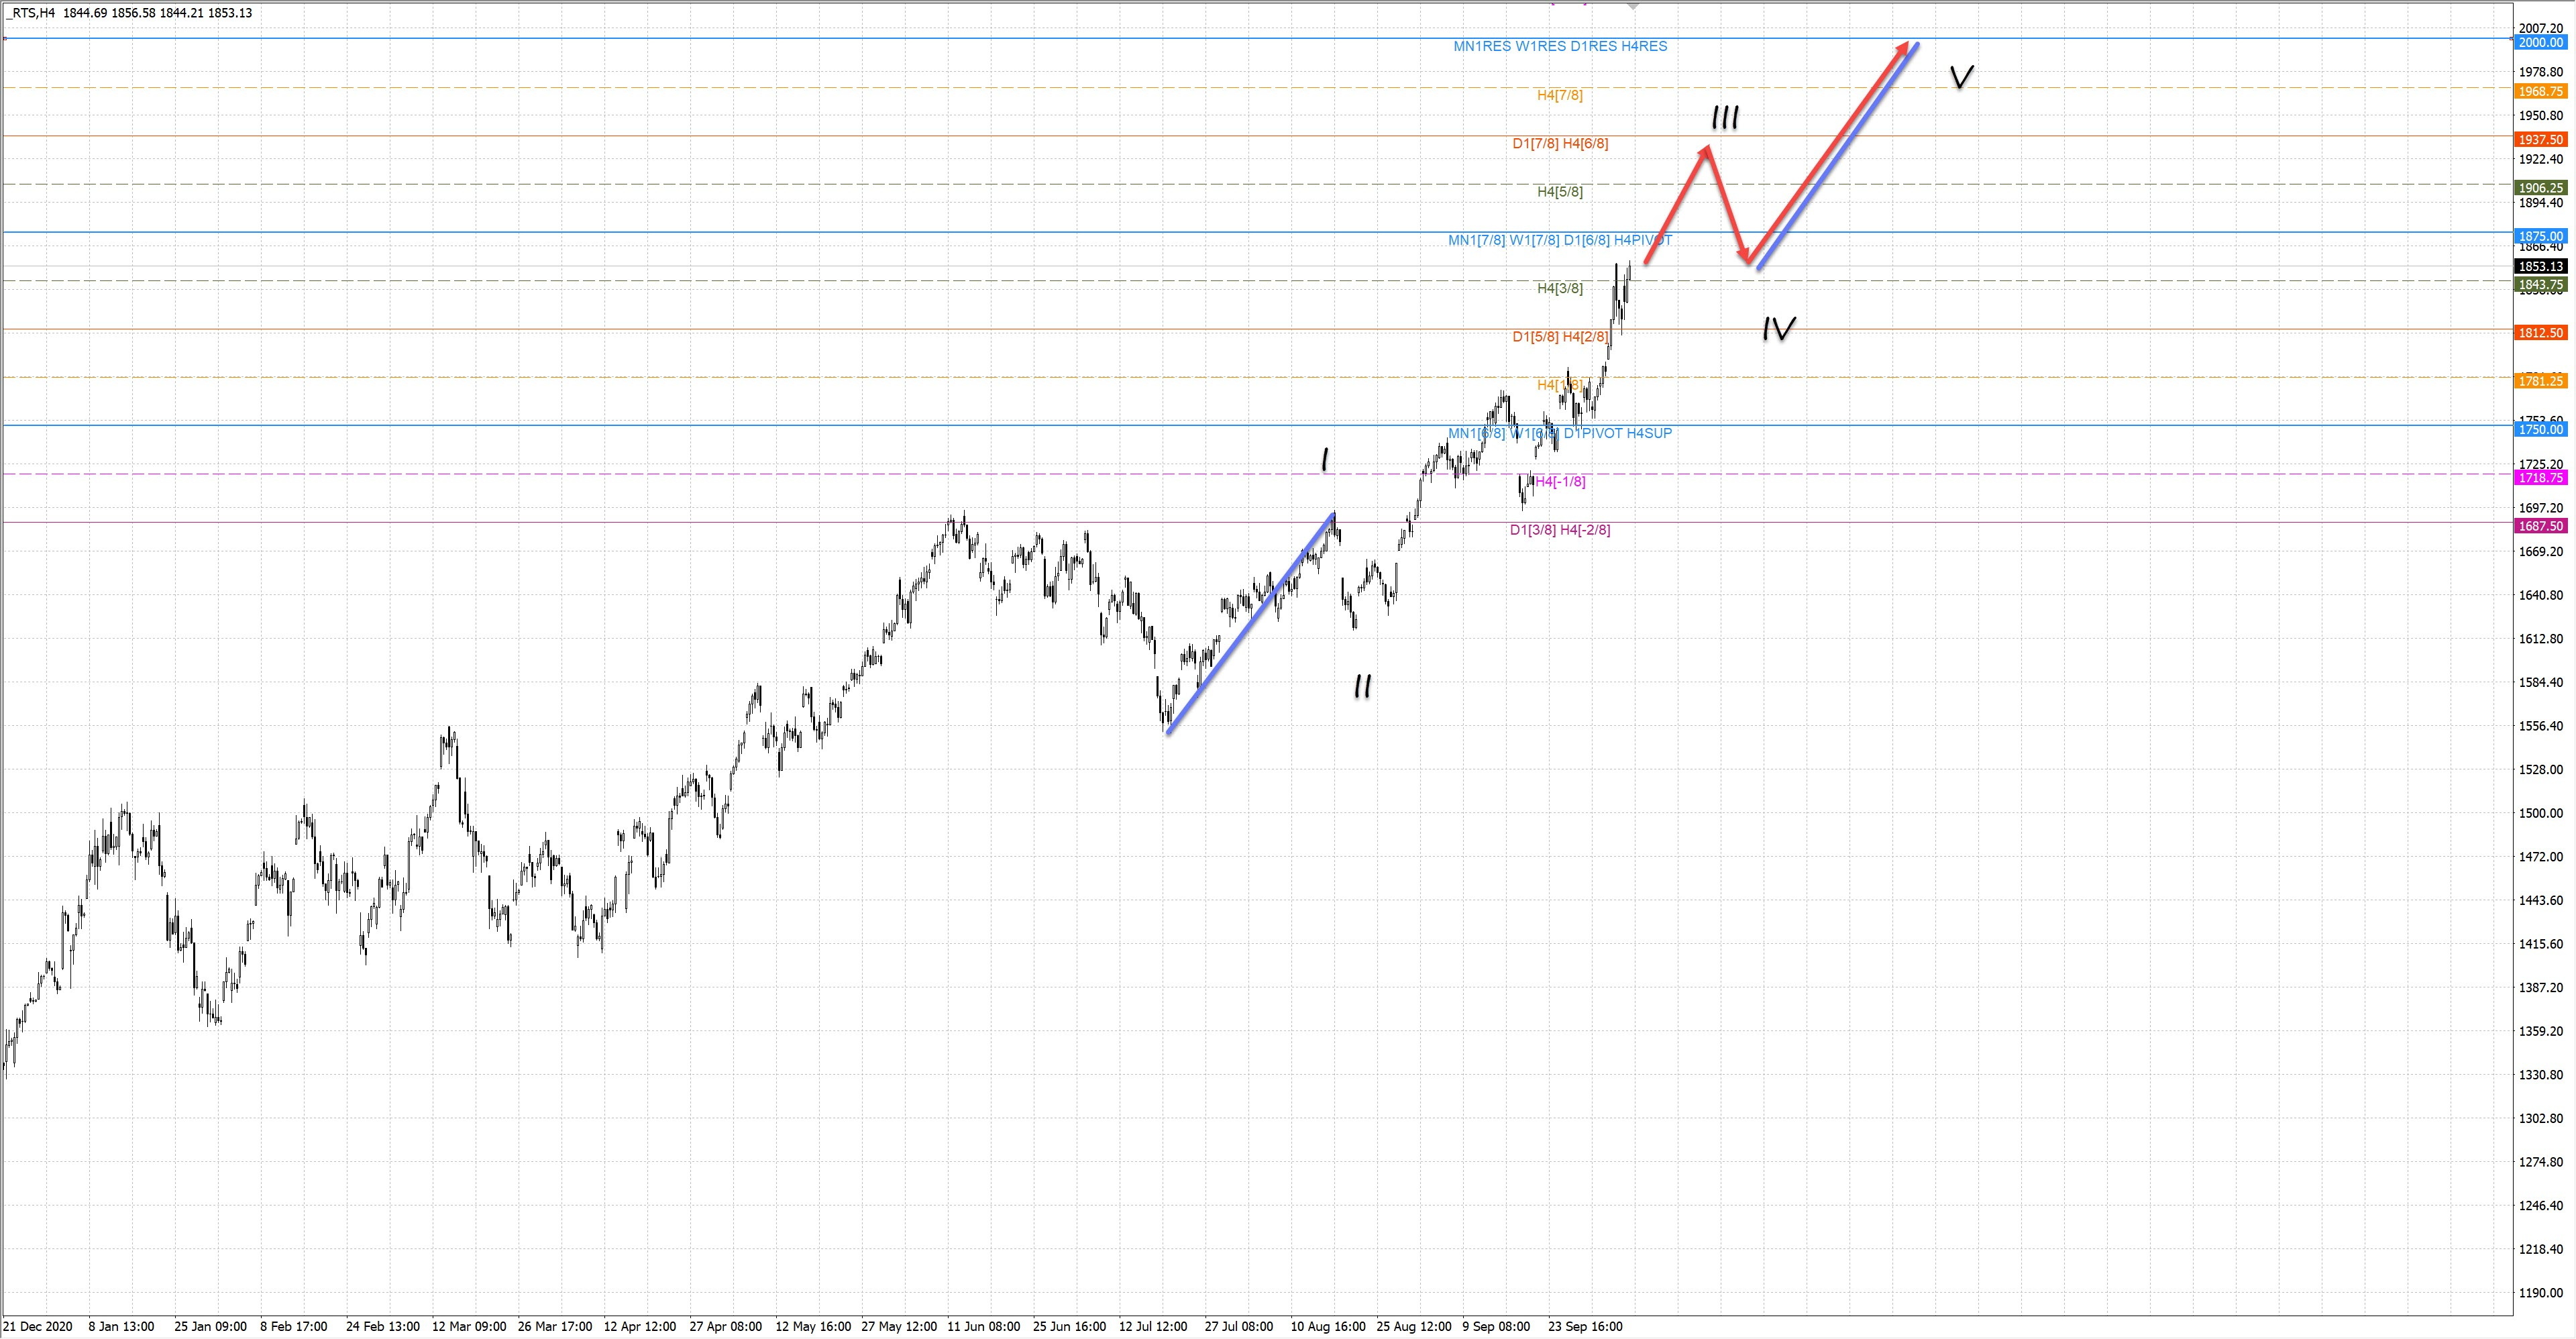Click the blue 2000.00 price tag
This screenshot has height=1339, width=2576.
click(x=2540, y=43)
